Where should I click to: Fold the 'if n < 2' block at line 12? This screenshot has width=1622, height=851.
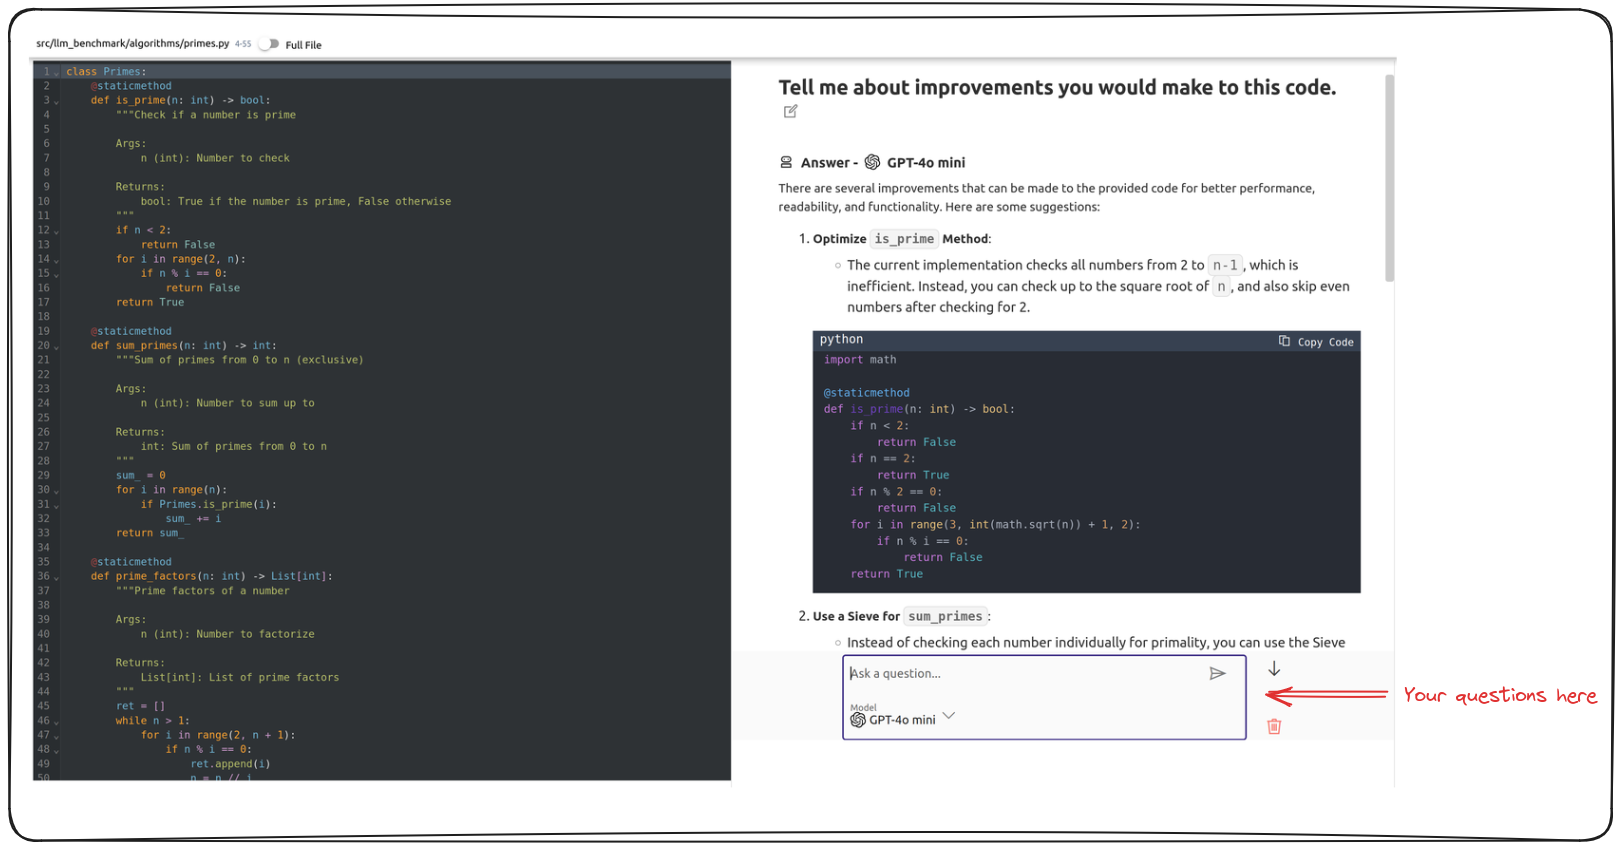56,232
